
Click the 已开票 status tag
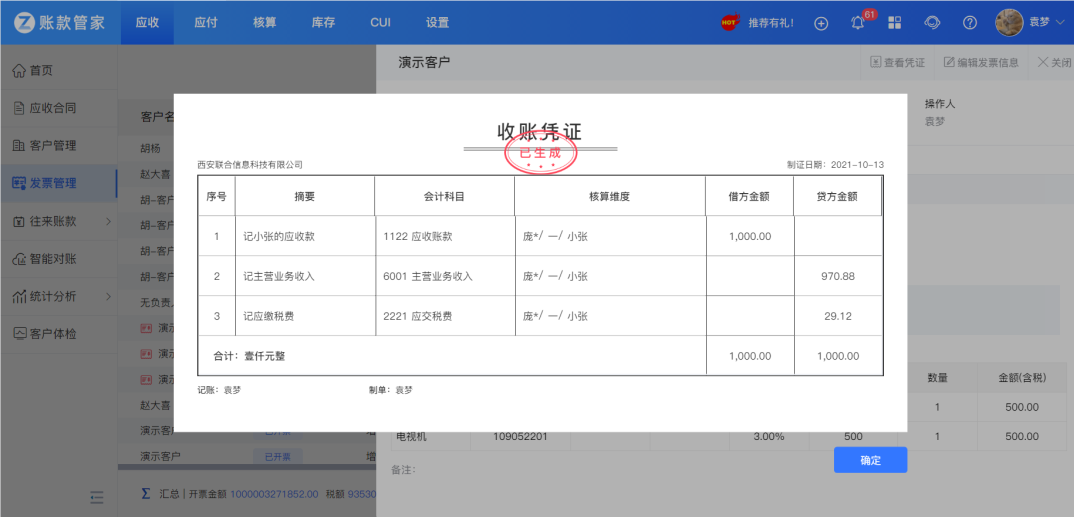click(x=278, y=456)
